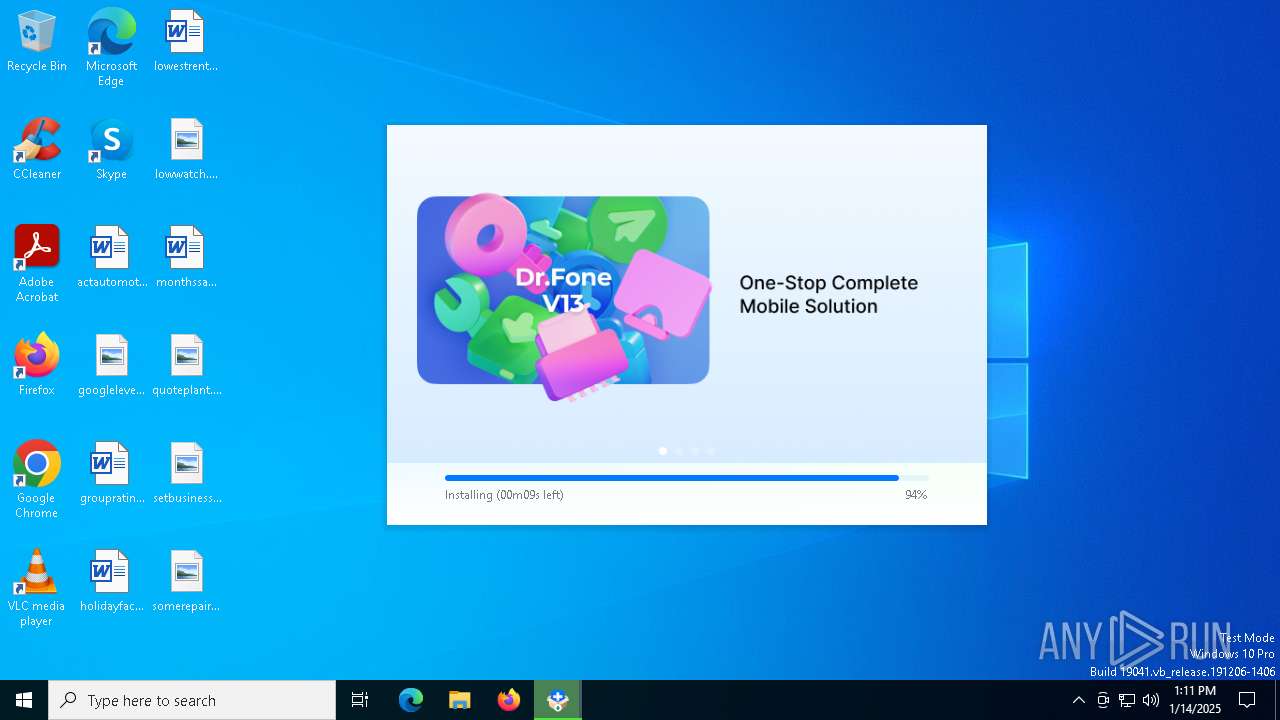Select the quoteplant image file
This screenshot has width=1280, height=720.
pos(186,365)
